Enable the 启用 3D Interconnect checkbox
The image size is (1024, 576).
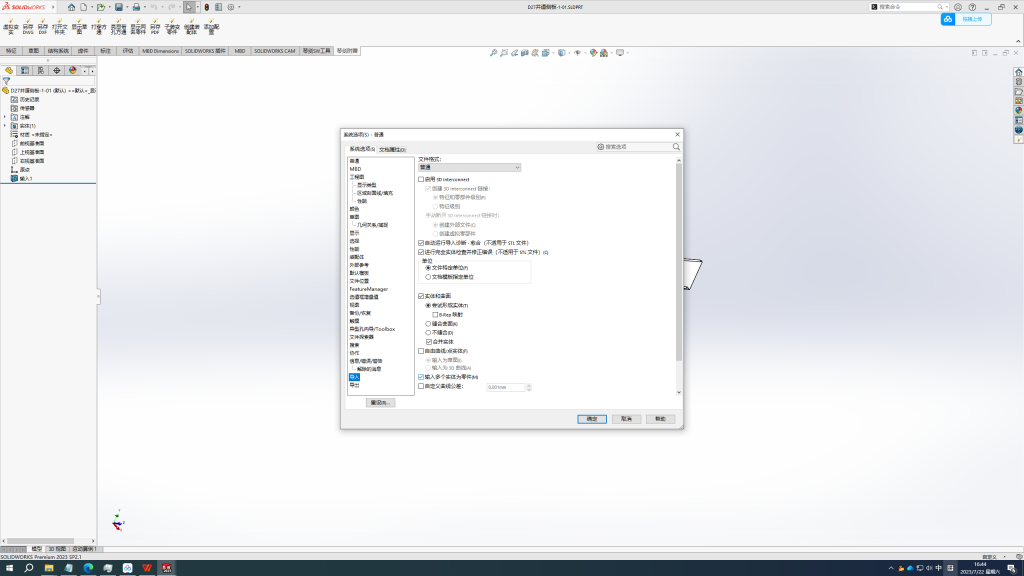tap(421, 179)
